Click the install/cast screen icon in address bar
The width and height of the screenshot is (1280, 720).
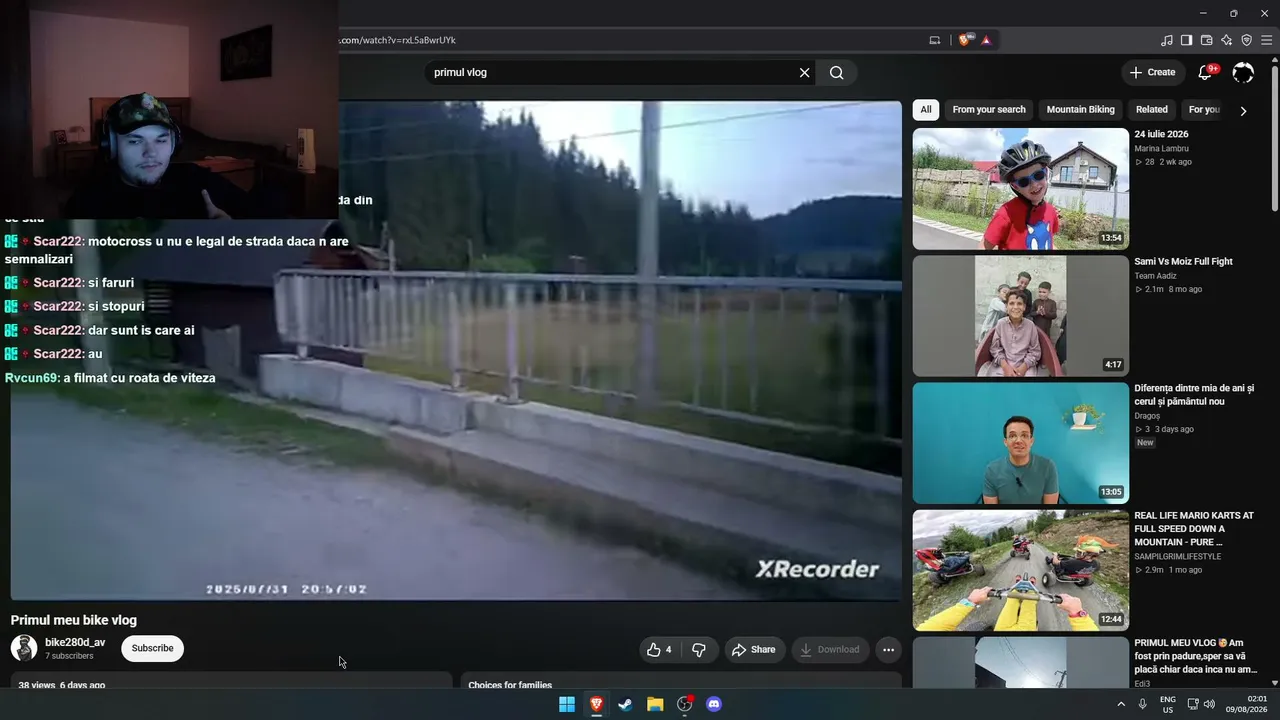pyautogui.click(x=935, y=40)
